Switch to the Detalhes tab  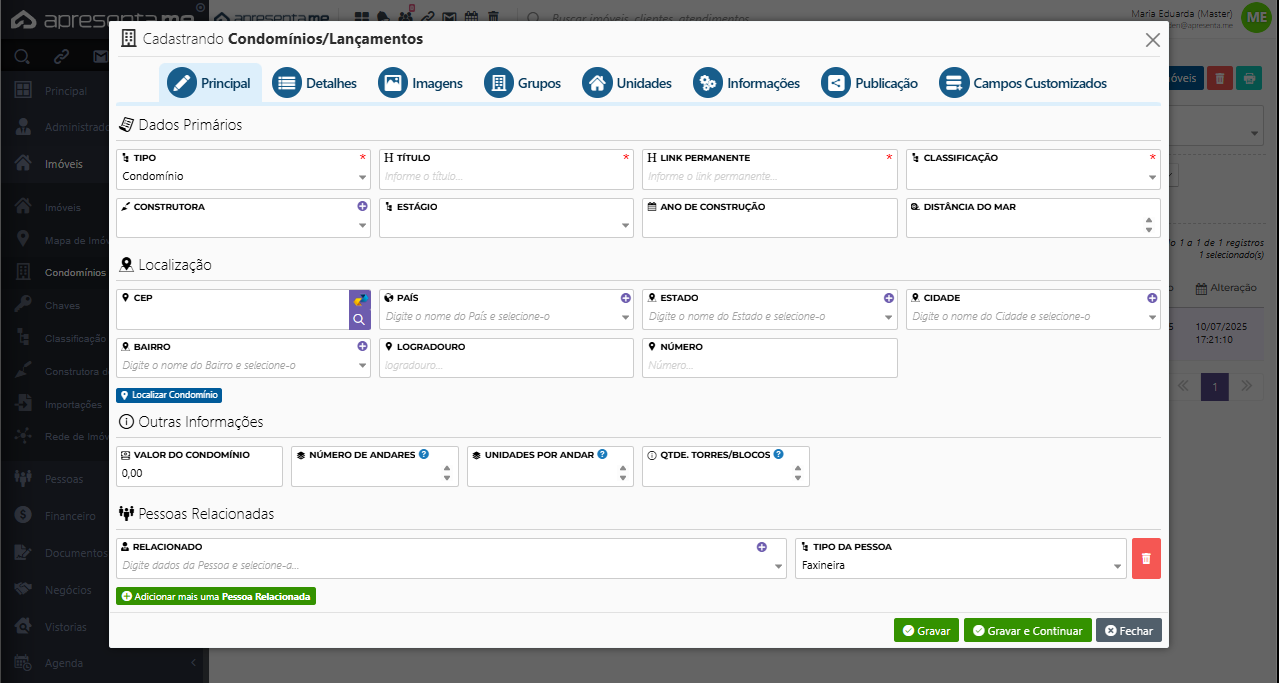tap(315, 84)
